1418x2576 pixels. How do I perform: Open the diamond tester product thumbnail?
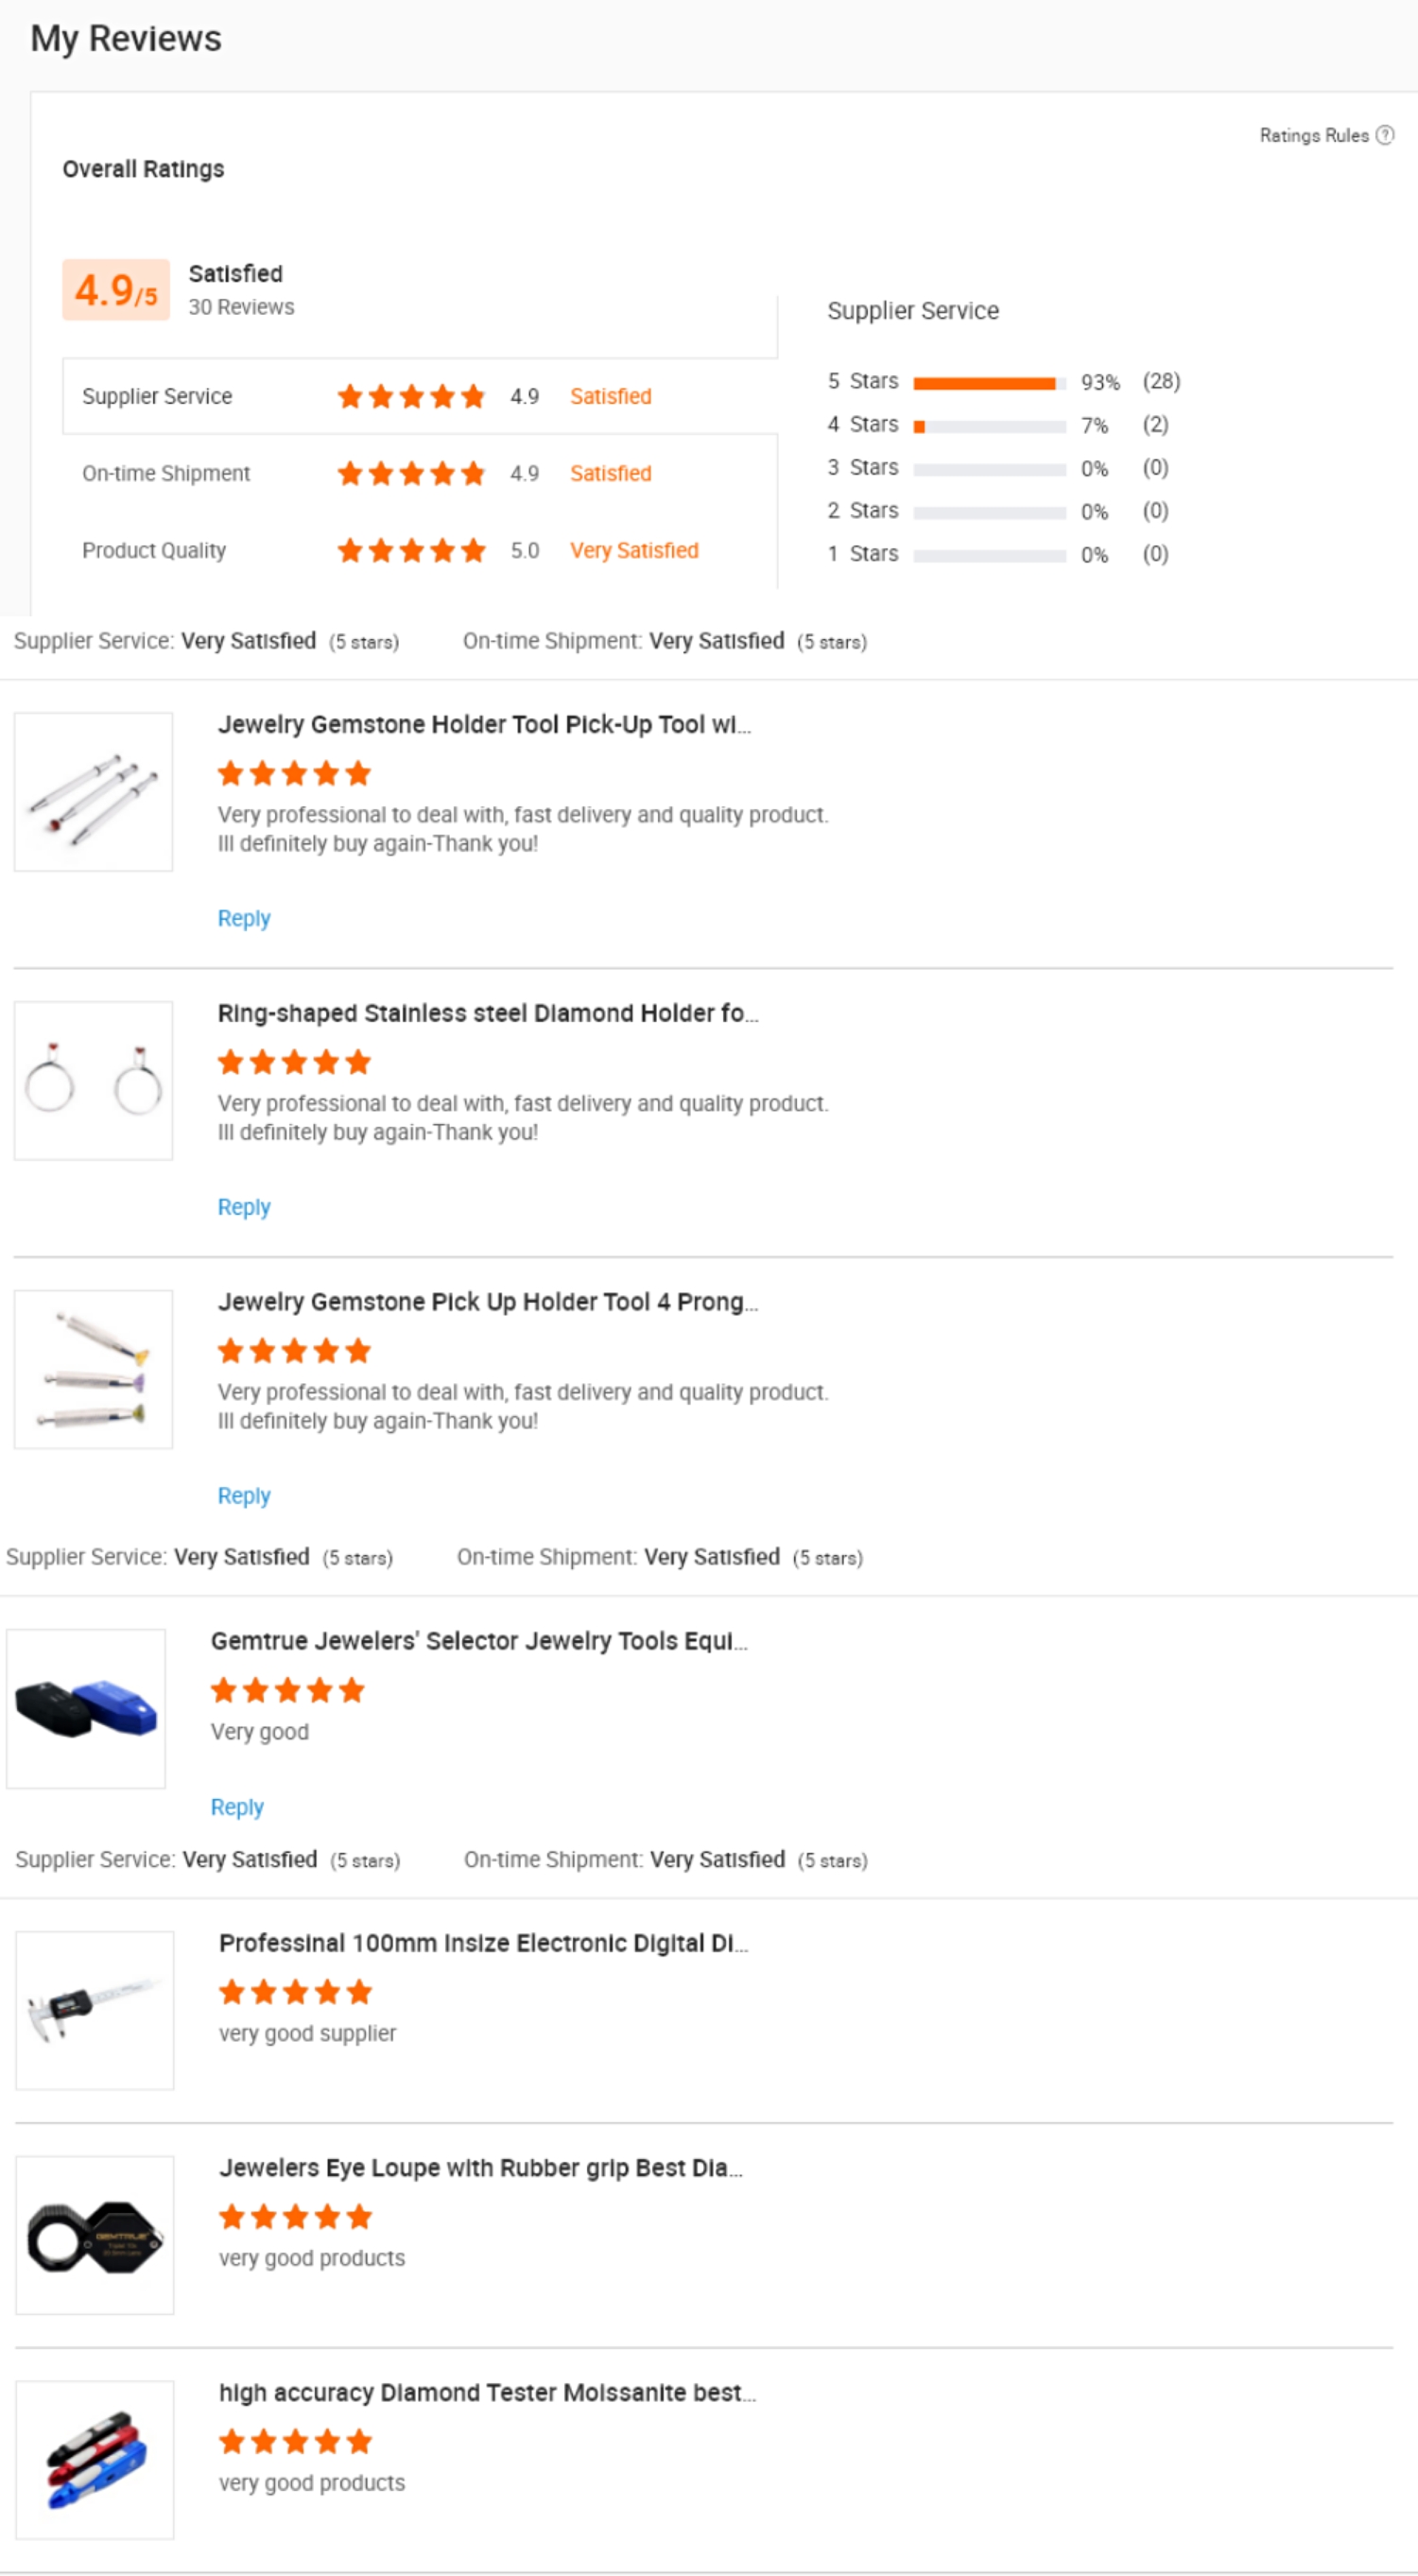tap(95, 2460)
